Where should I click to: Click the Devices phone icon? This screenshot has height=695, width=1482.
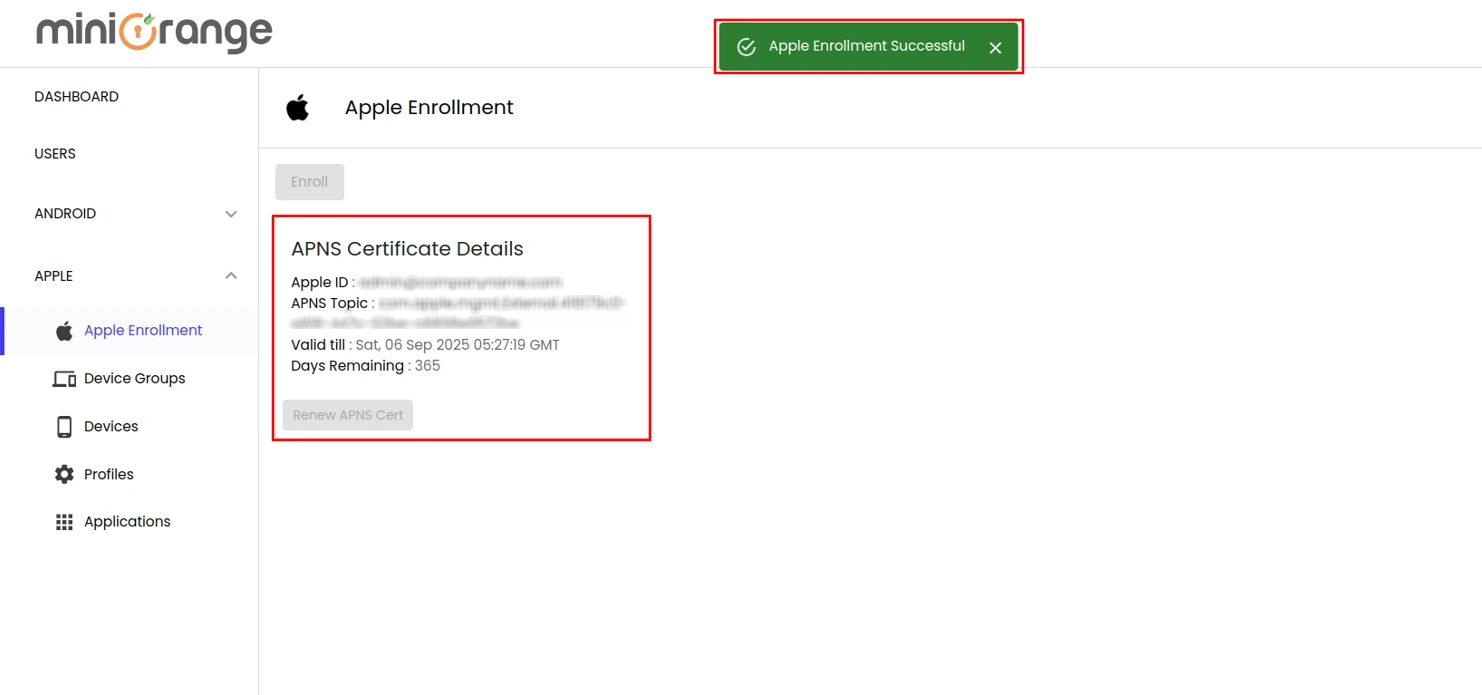(x=64, y=426)
